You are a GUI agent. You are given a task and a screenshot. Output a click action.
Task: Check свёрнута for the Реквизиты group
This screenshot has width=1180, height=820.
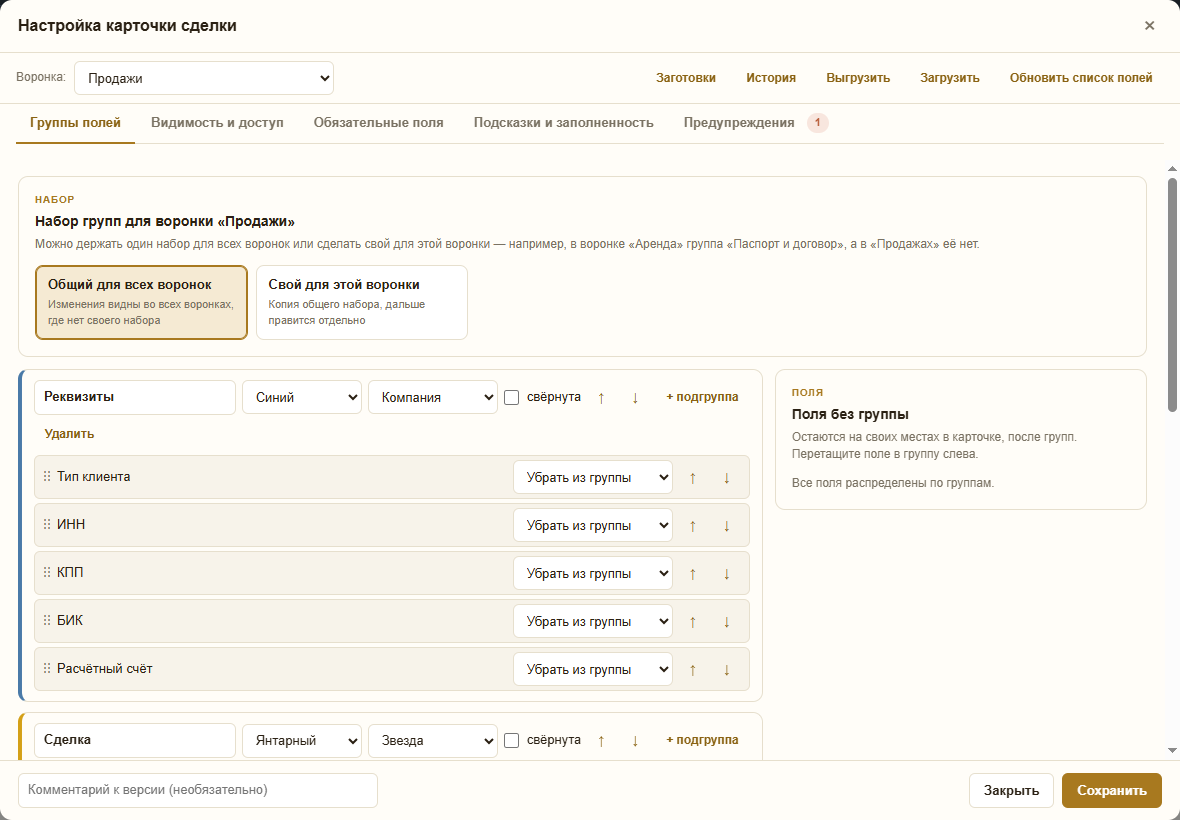(512, 397)
